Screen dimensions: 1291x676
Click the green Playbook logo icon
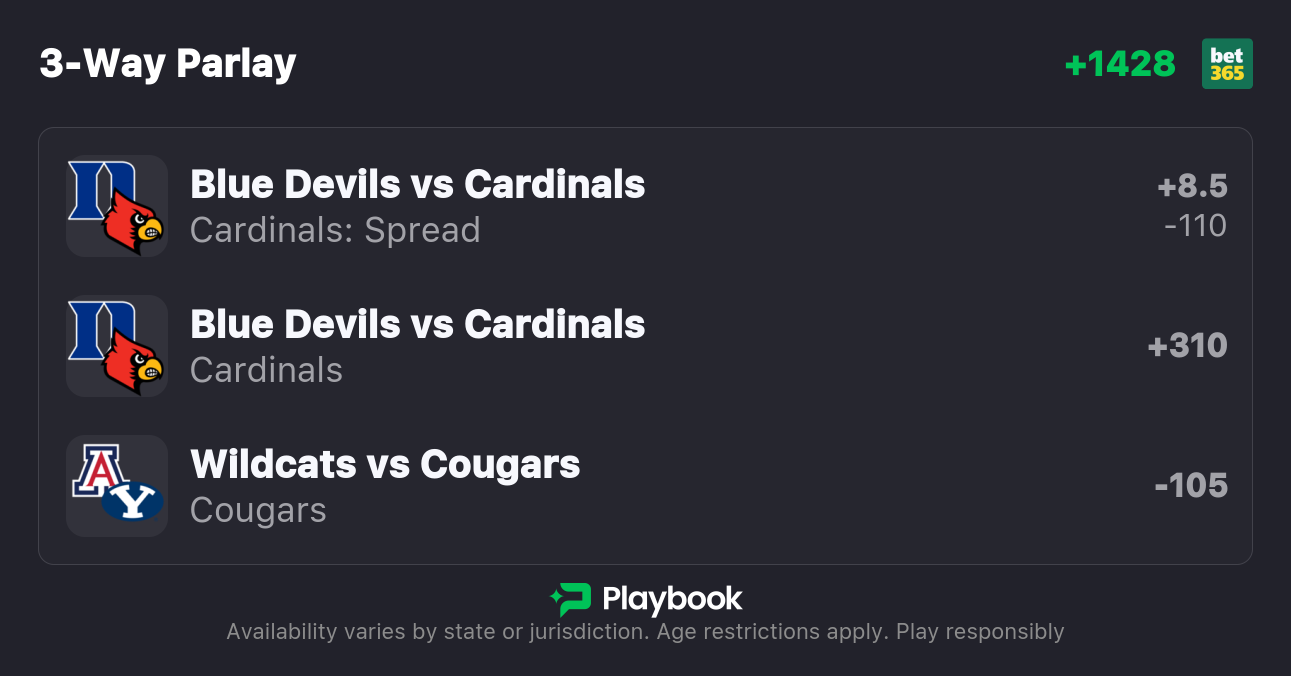point(571,599)
